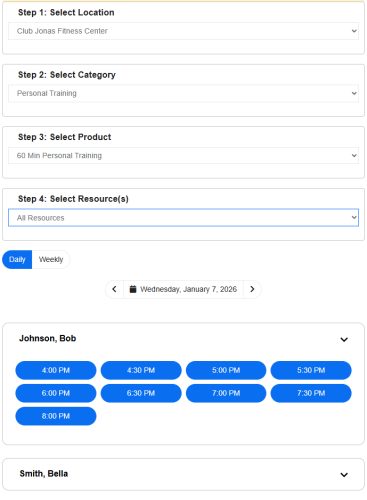367x500 pixels.
Task: Book the 4:00 PM slot
Action: [56, 370]
